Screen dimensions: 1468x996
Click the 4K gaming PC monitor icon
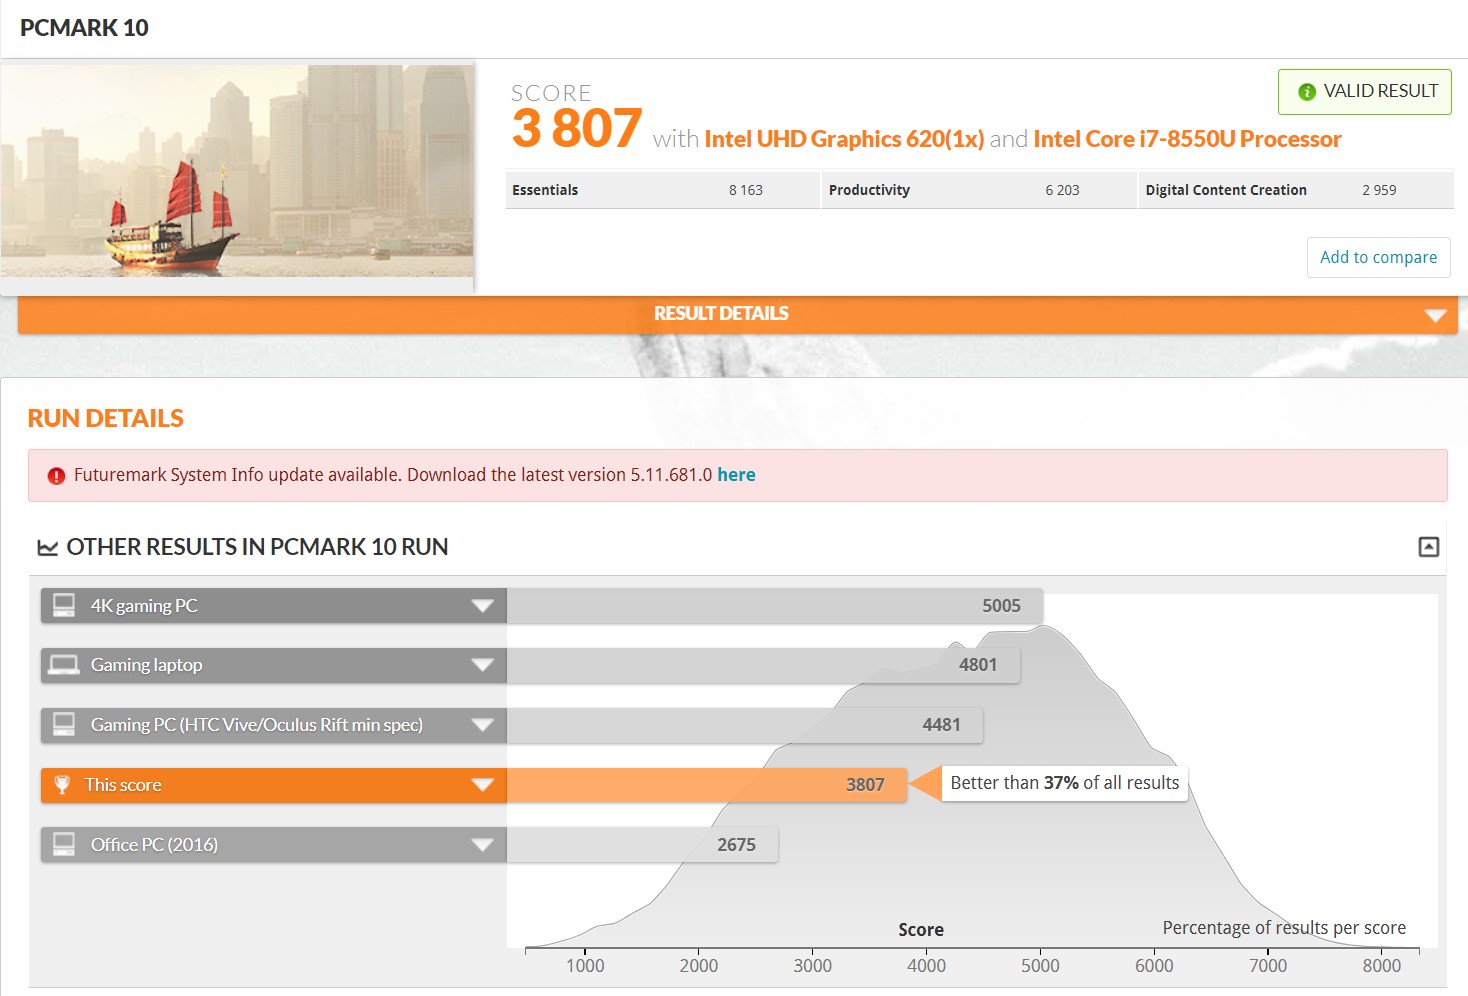coord(64,605)
